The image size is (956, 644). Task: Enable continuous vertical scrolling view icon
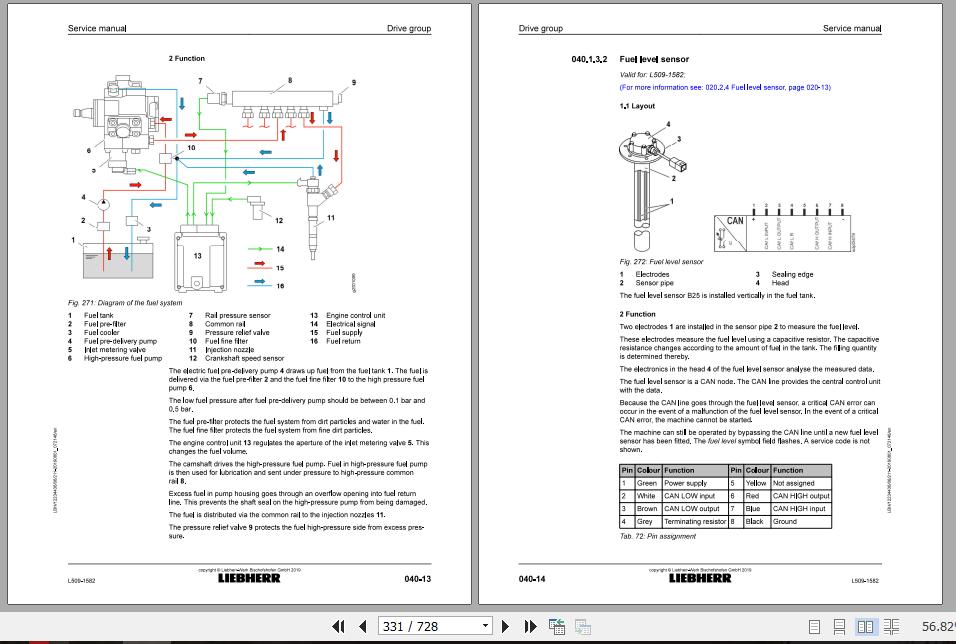click(838, 626)
